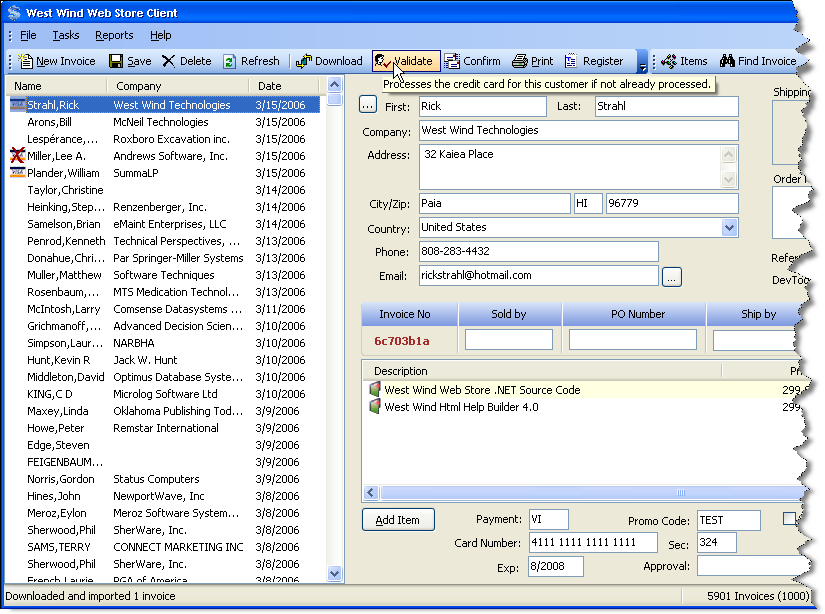Sort list by Name column header

pyautogui.click(x=57, y=86)
